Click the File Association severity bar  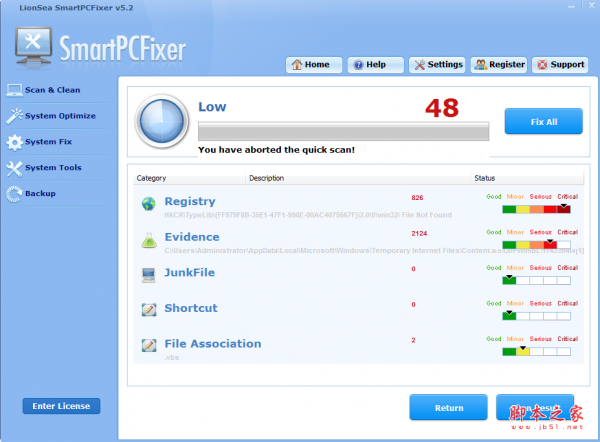(536, 351)
